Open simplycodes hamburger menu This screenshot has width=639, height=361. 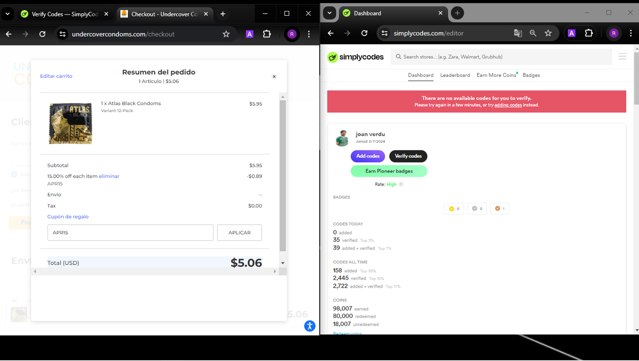[x=622, y=57]
